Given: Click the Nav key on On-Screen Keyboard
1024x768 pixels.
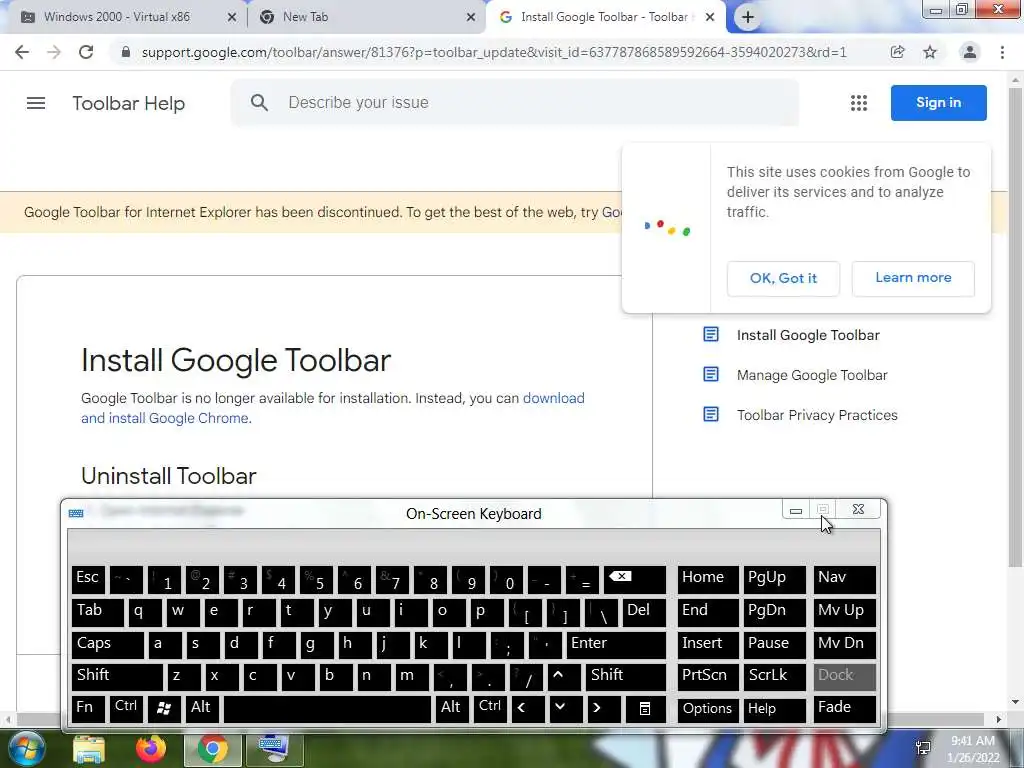Looking at the screenshot, I should pos(844,580).
